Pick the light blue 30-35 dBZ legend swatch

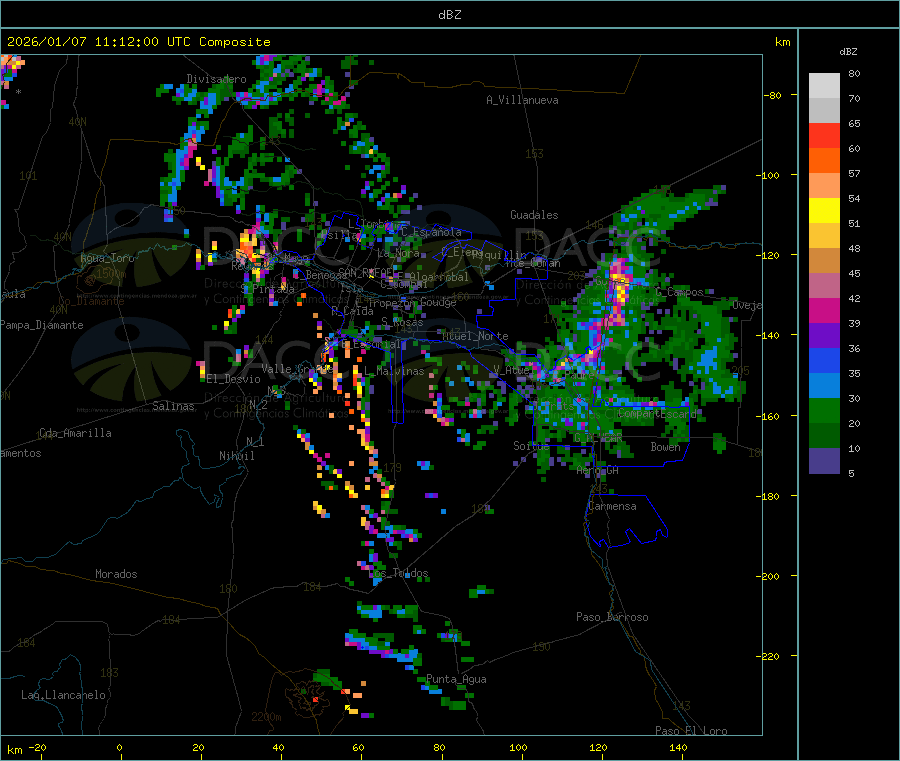pos(824,386)
